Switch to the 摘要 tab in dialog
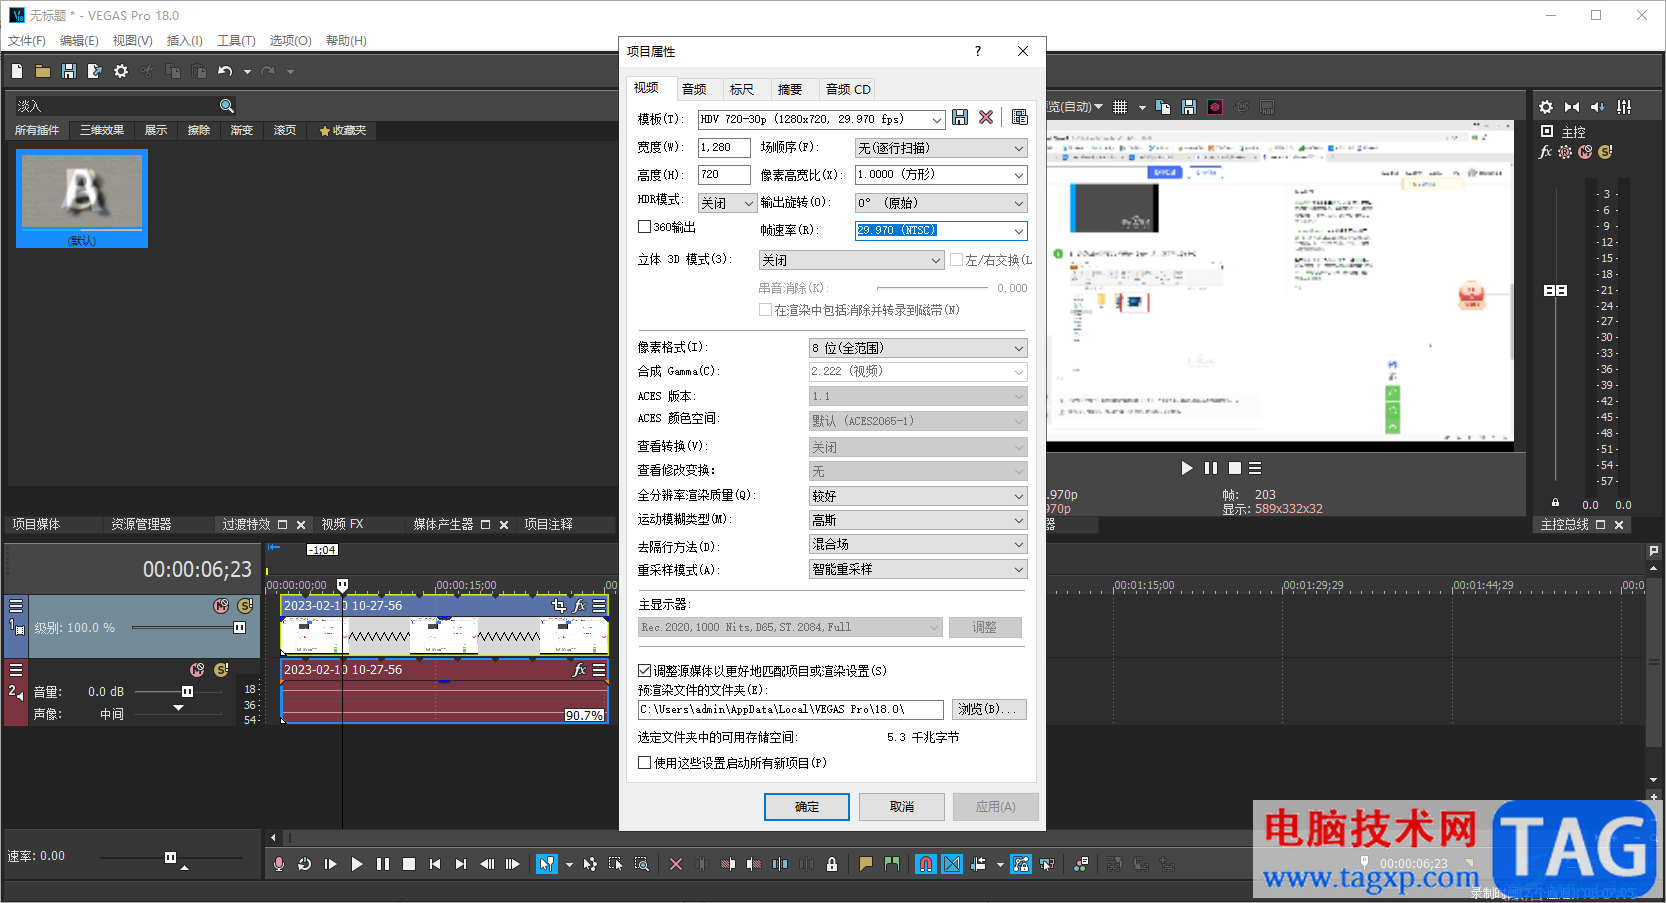1666x903 pixels. [790, 89]
